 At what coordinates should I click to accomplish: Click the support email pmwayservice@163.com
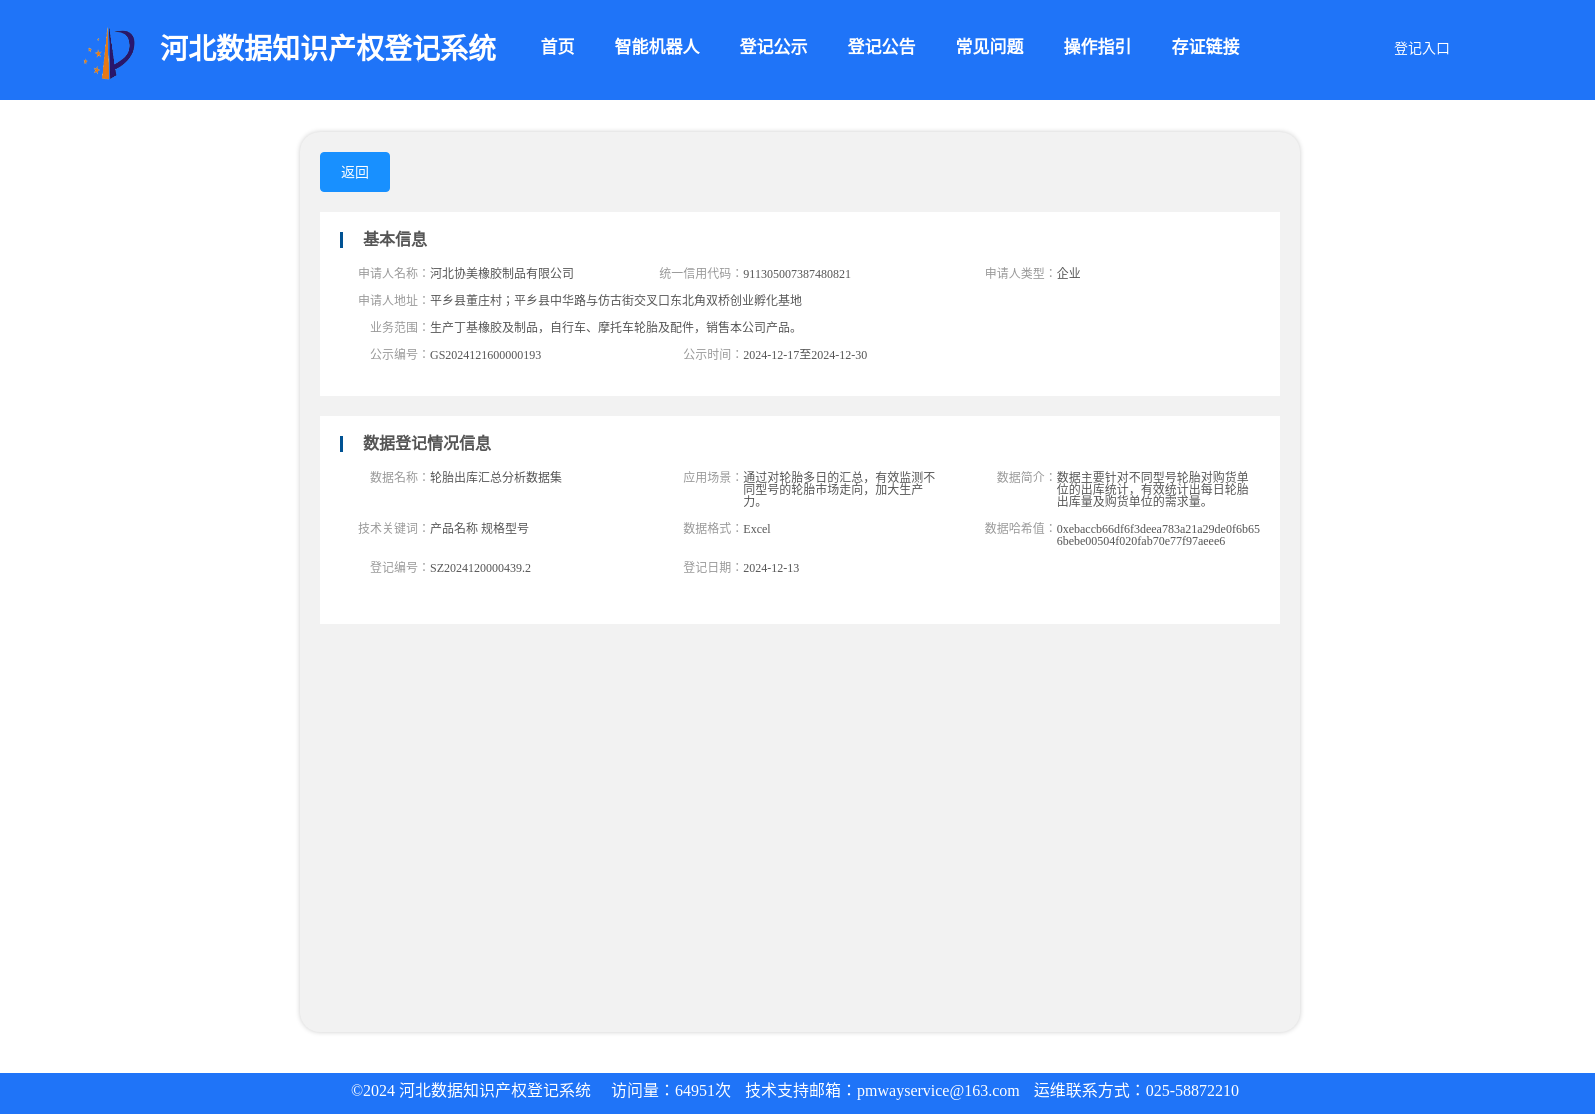[938, 1091]
